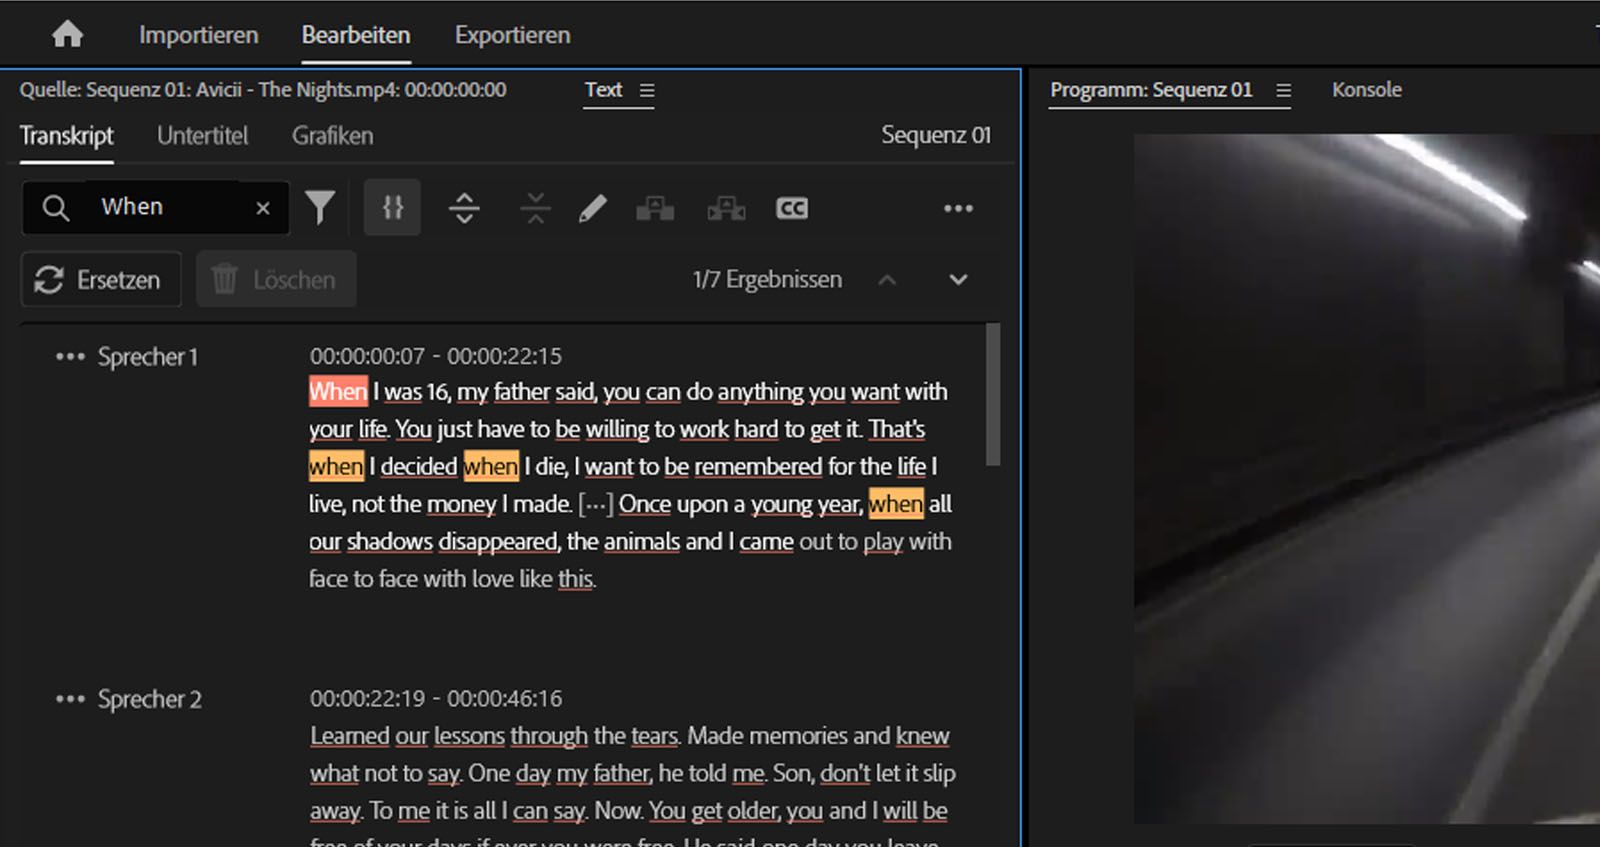Open the Text panel hamburger menu

pos(647,90)
